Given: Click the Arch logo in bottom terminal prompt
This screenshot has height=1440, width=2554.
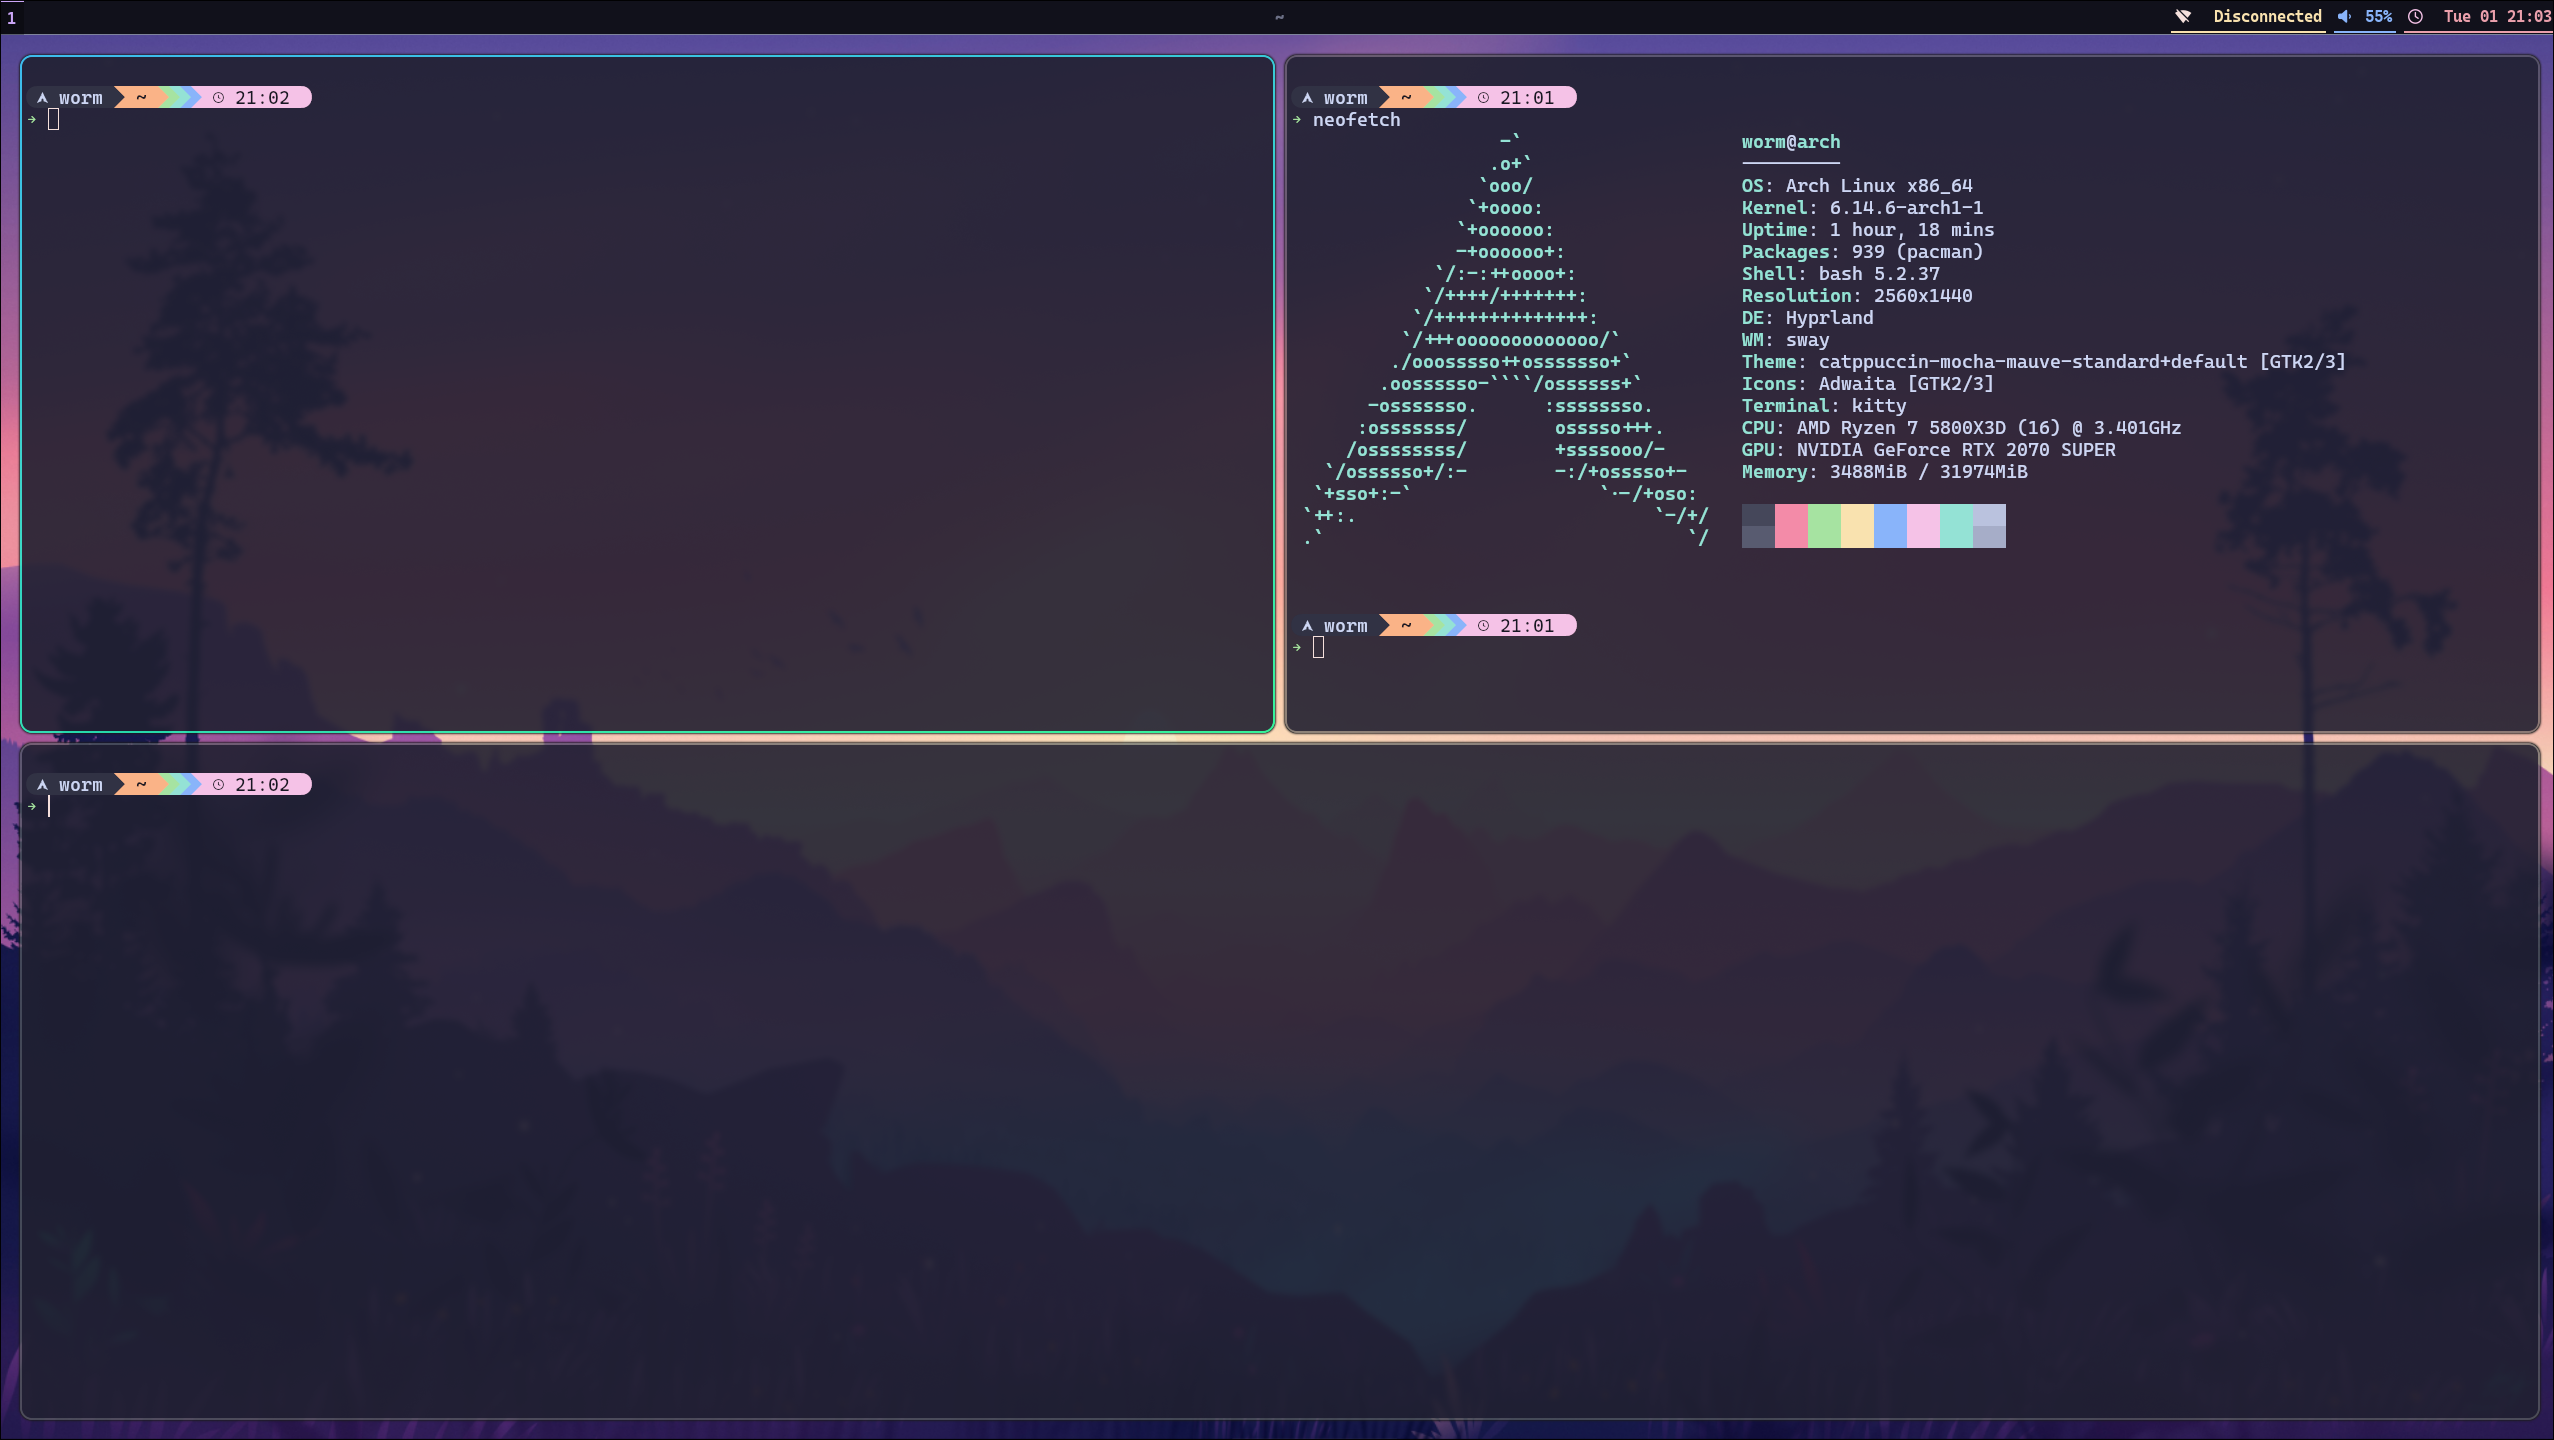Looking at the screenshot, I should (42, 785).
